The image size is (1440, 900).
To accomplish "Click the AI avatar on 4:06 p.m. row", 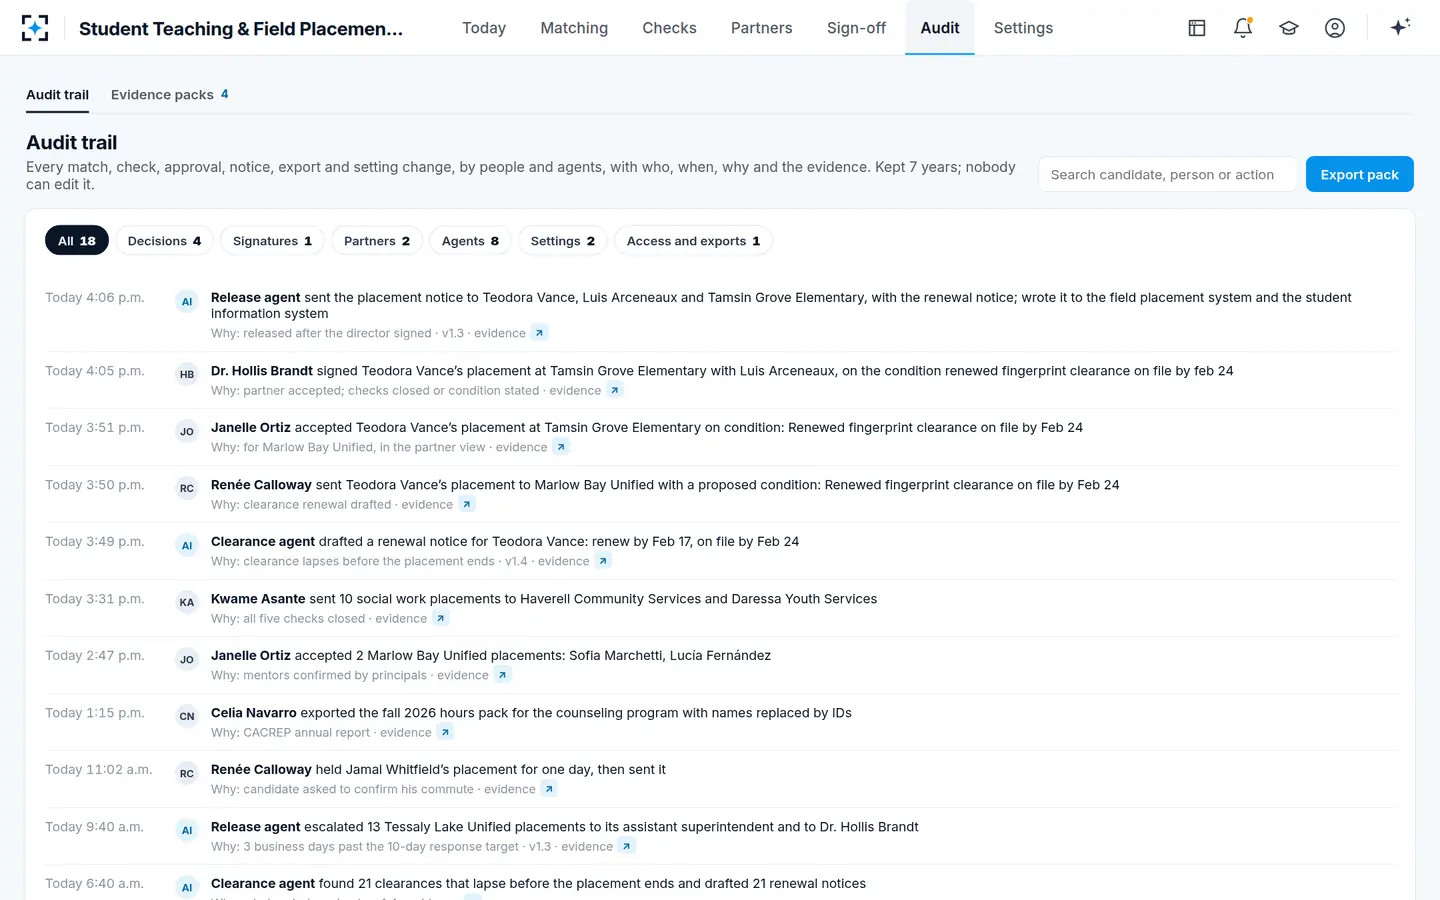I will [x=187, y=301].
